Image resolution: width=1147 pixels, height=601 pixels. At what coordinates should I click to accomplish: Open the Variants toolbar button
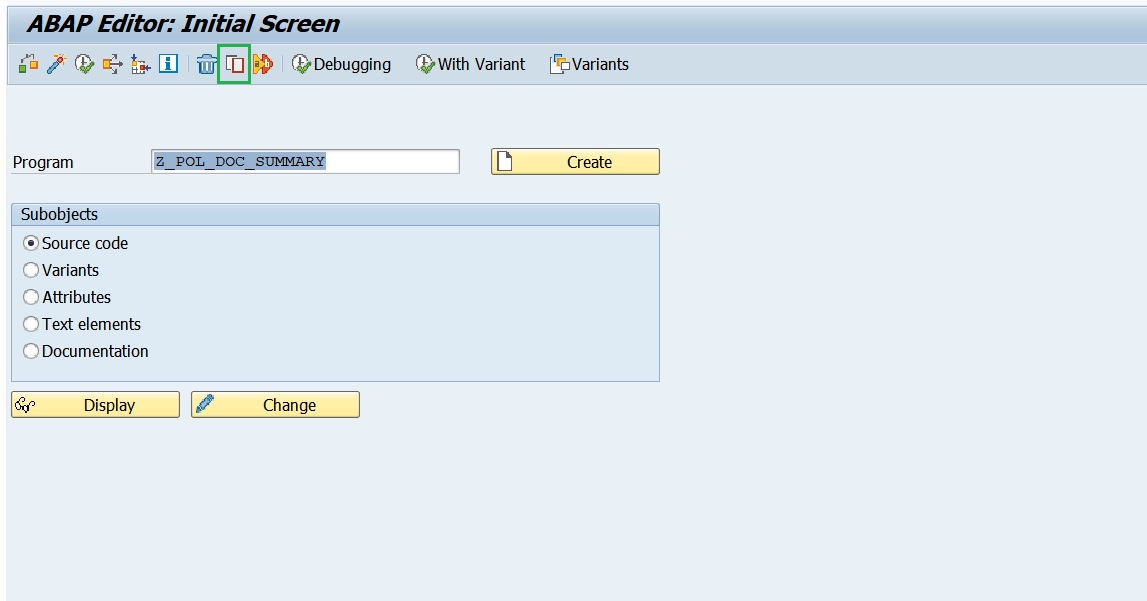tap(590, 64)
